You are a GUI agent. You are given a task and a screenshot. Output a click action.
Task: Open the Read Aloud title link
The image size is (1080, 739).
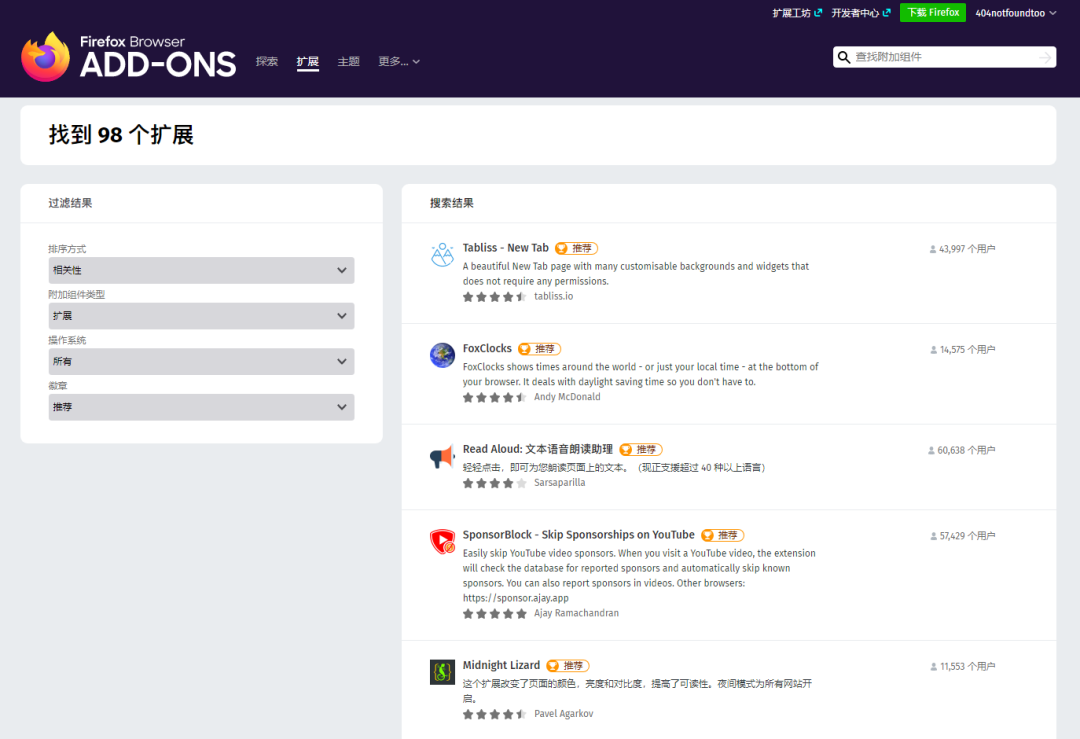point(537,449)
